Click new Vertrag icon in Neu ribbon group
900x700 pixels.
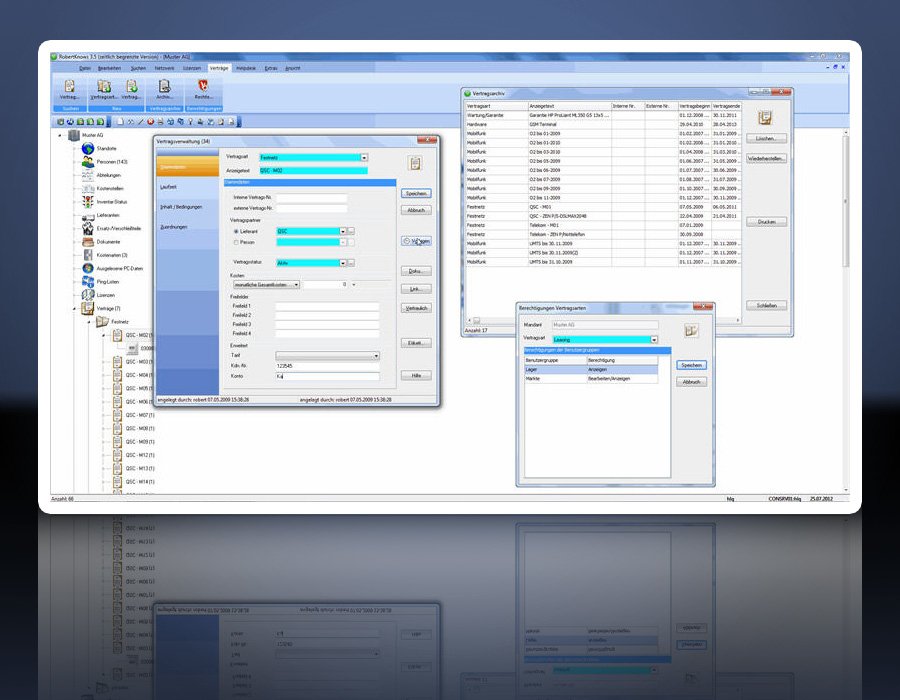pyautogui.click(x=131, y=87)
